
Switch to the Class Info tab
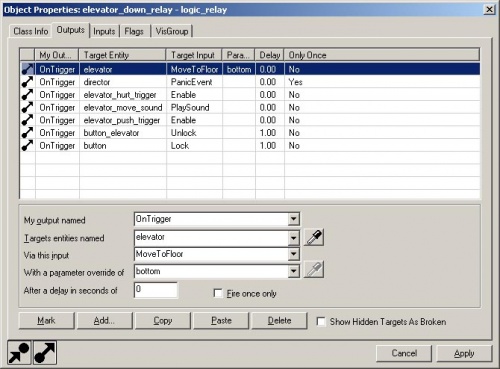coord(31,31)
